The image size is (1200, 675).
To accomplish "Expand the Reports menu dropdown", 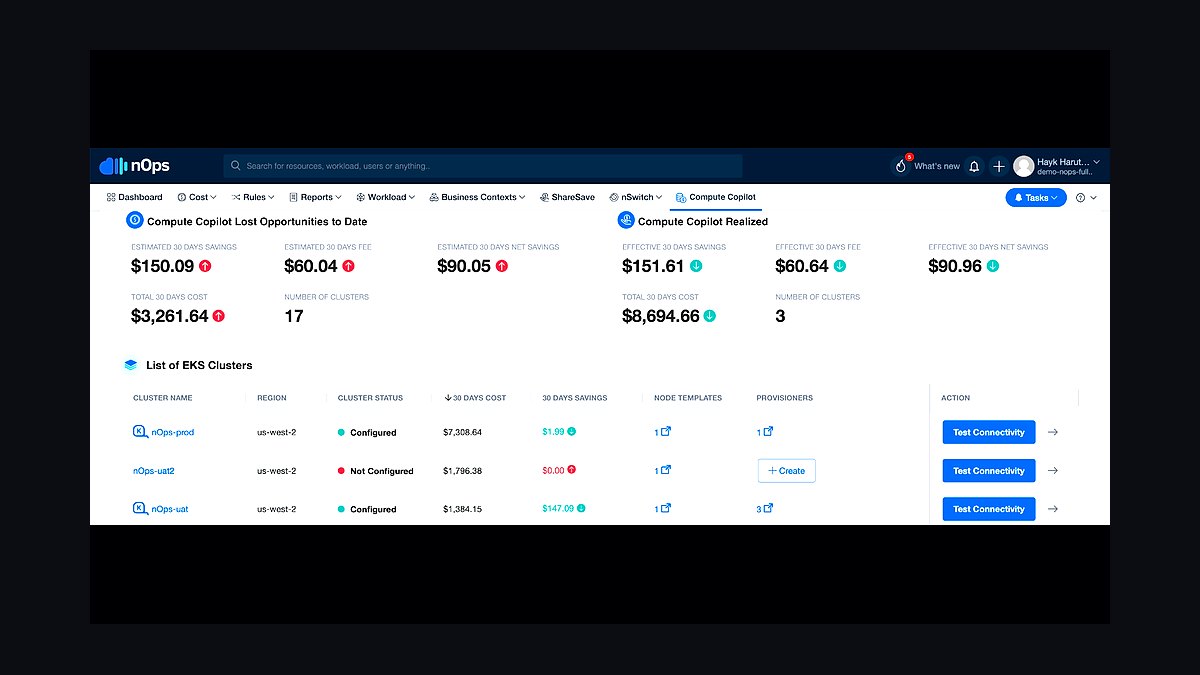I will 315,197.
